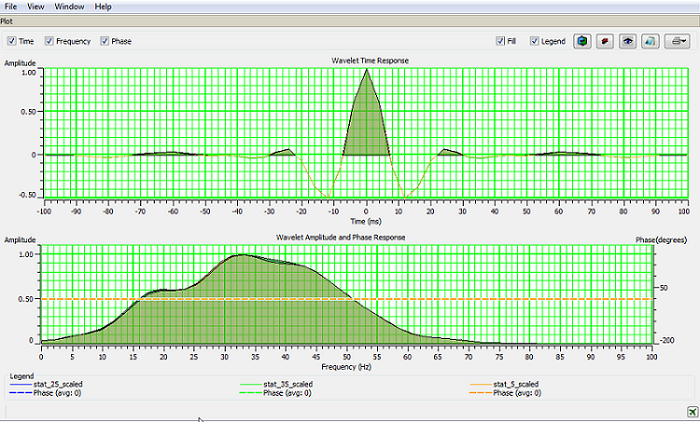Toggle the Phase checkbox
700x422 pixels.
[104, 41]
